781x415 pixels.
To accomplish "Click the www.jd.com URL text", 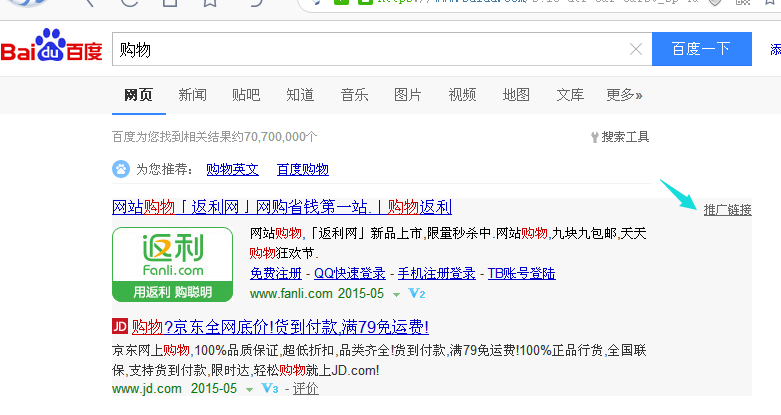I will point(146,389).
